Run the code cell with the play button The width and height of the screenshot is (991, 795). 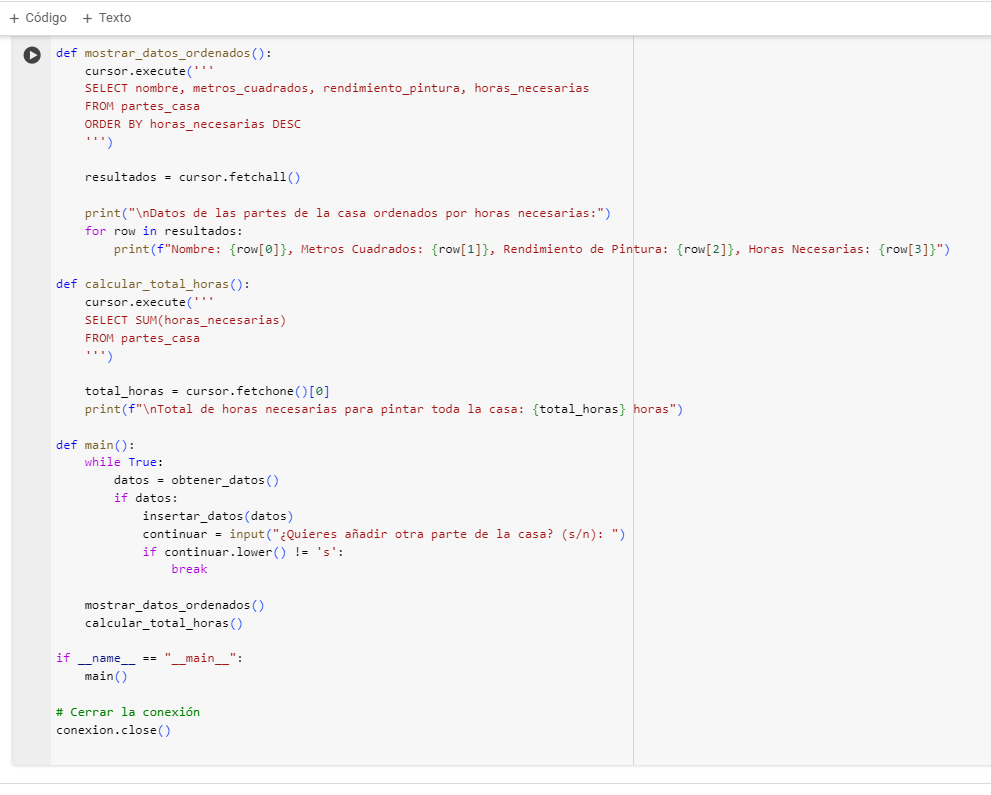pos(32,55)
